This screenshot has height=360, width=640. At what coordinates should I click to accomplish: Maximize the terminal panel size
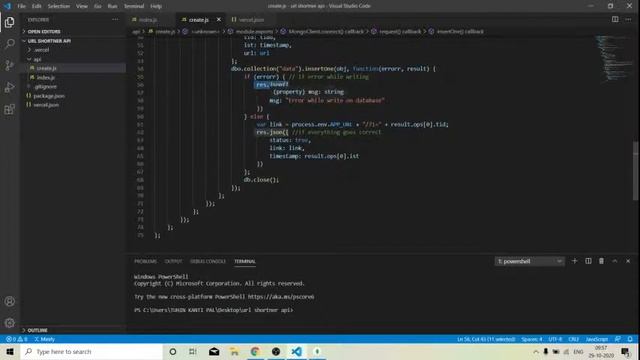[615, 261]
